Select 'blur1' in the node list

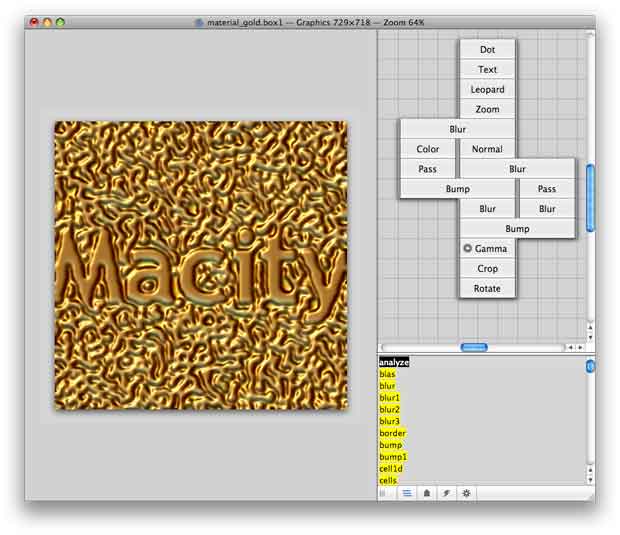tap(389, 398)
